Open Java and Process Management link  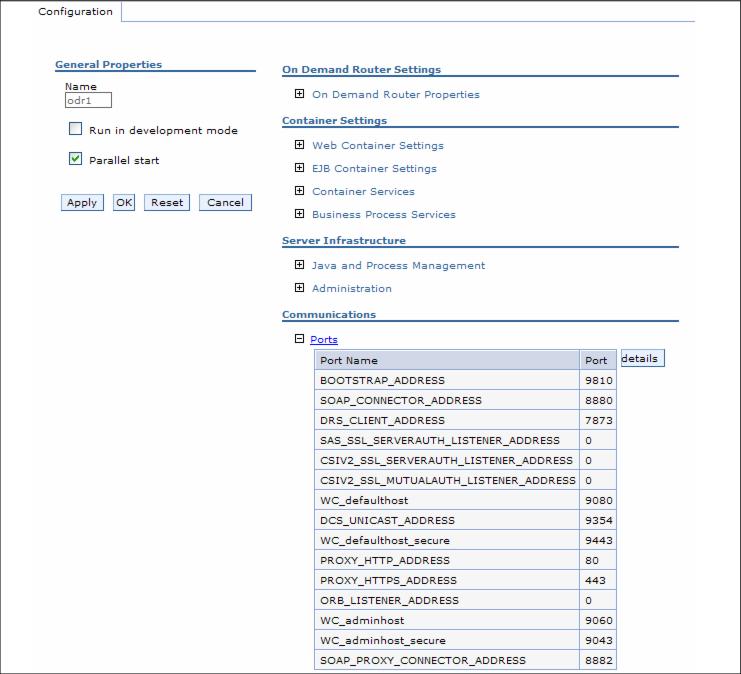click(x=398, y=266)
